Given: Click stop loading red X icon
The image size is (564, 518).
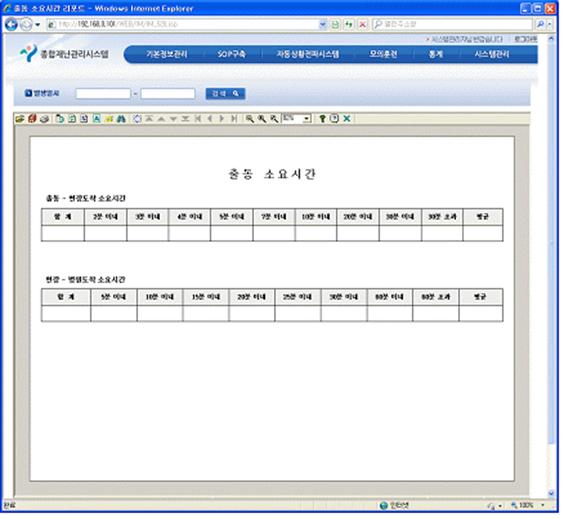Looking at the screenshot, I should click(363, 24).
